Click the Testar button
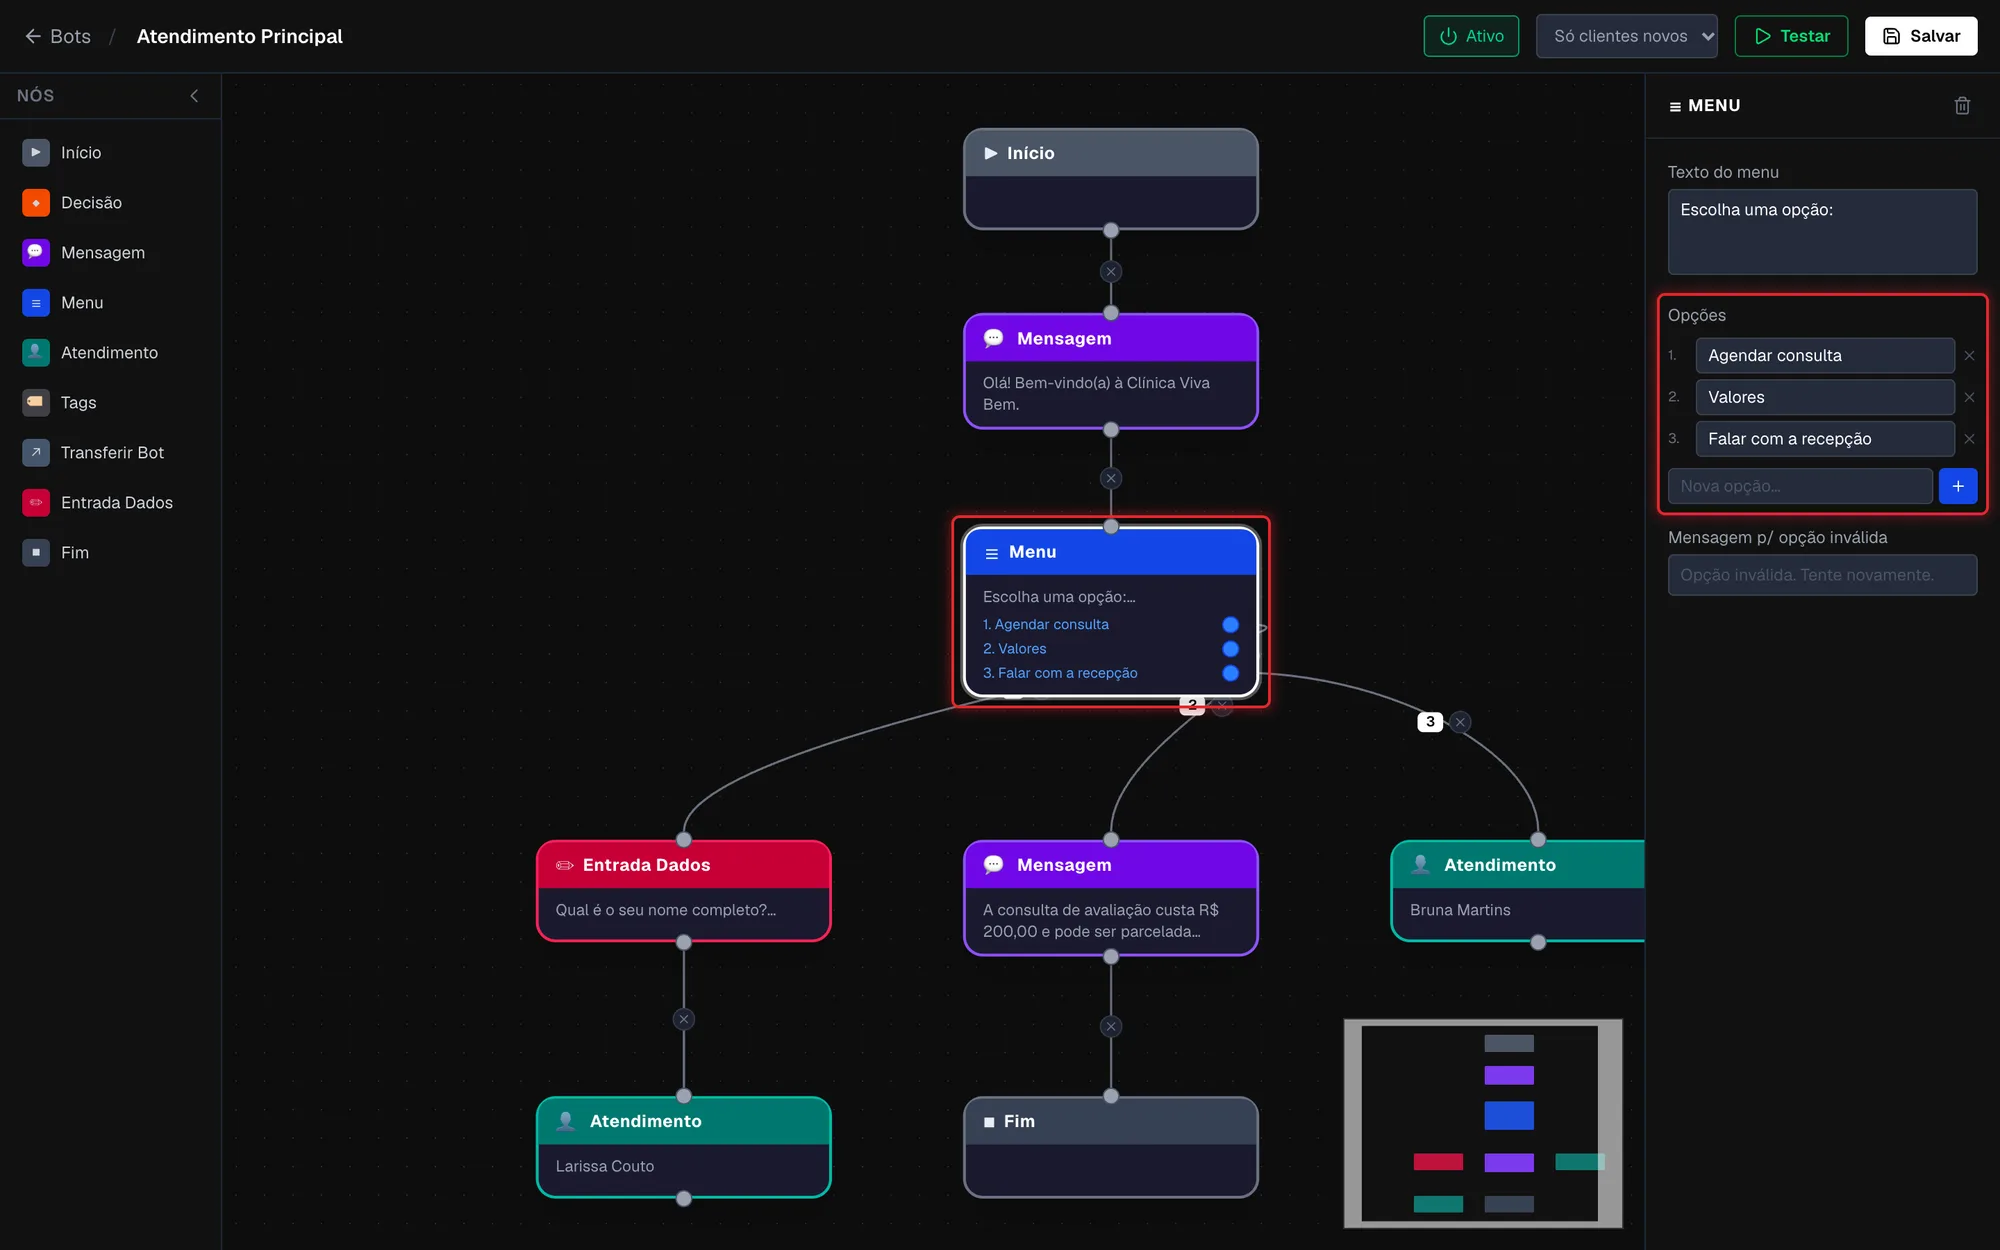Viewport: 2000px width, 1250px height. 1791,36
